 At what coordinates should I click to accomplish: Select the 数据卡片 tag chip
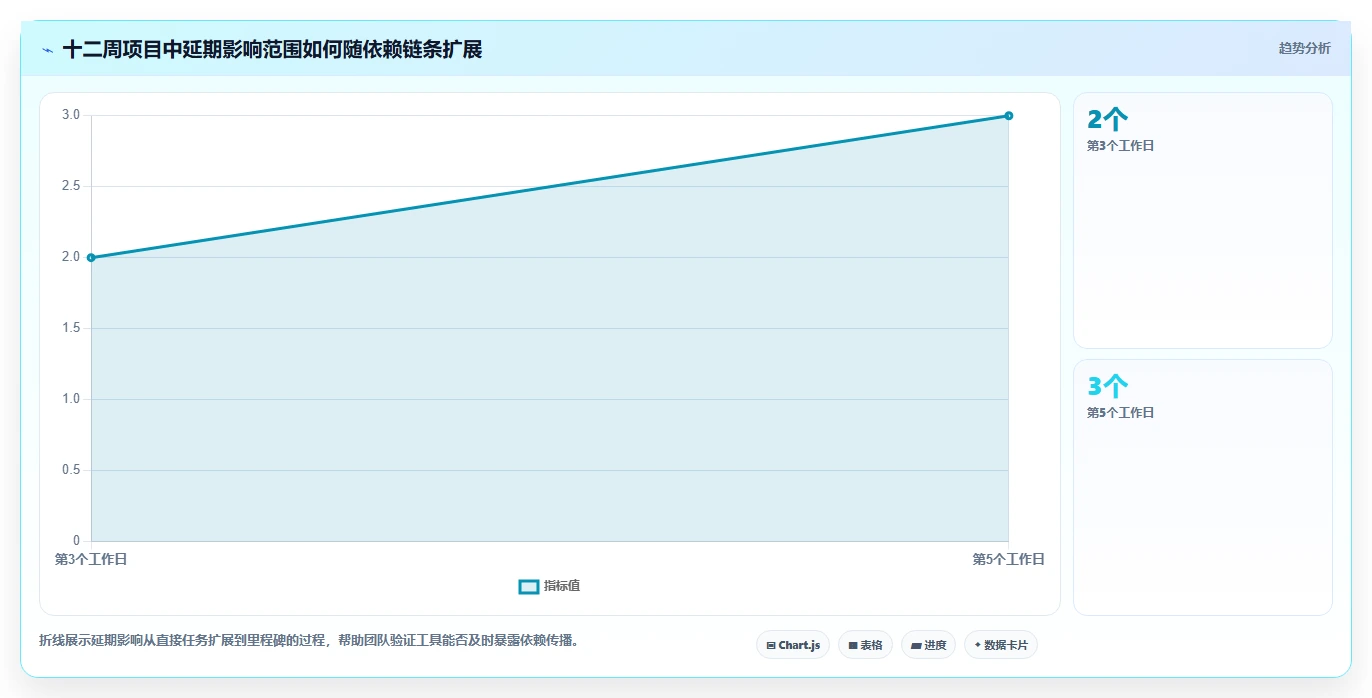point(1001,645)
